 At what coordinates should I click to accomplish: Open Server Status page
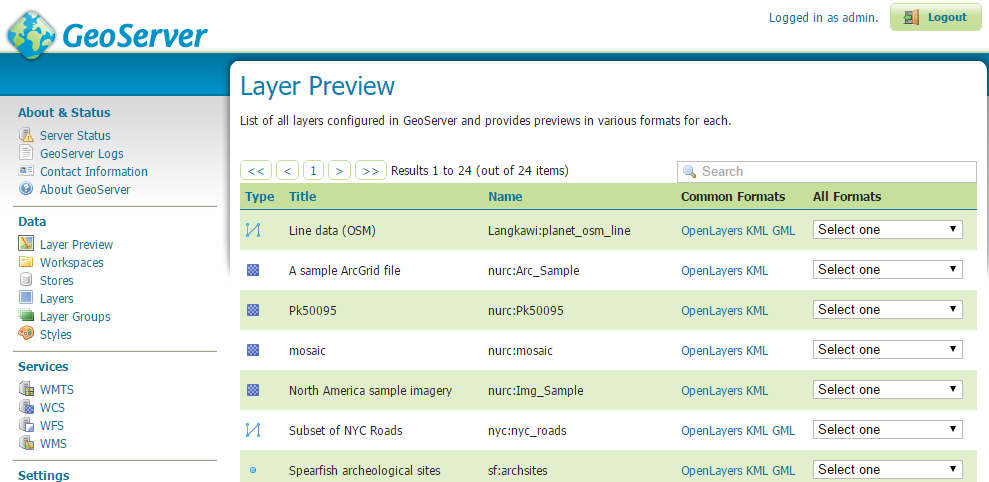[75, 136]
